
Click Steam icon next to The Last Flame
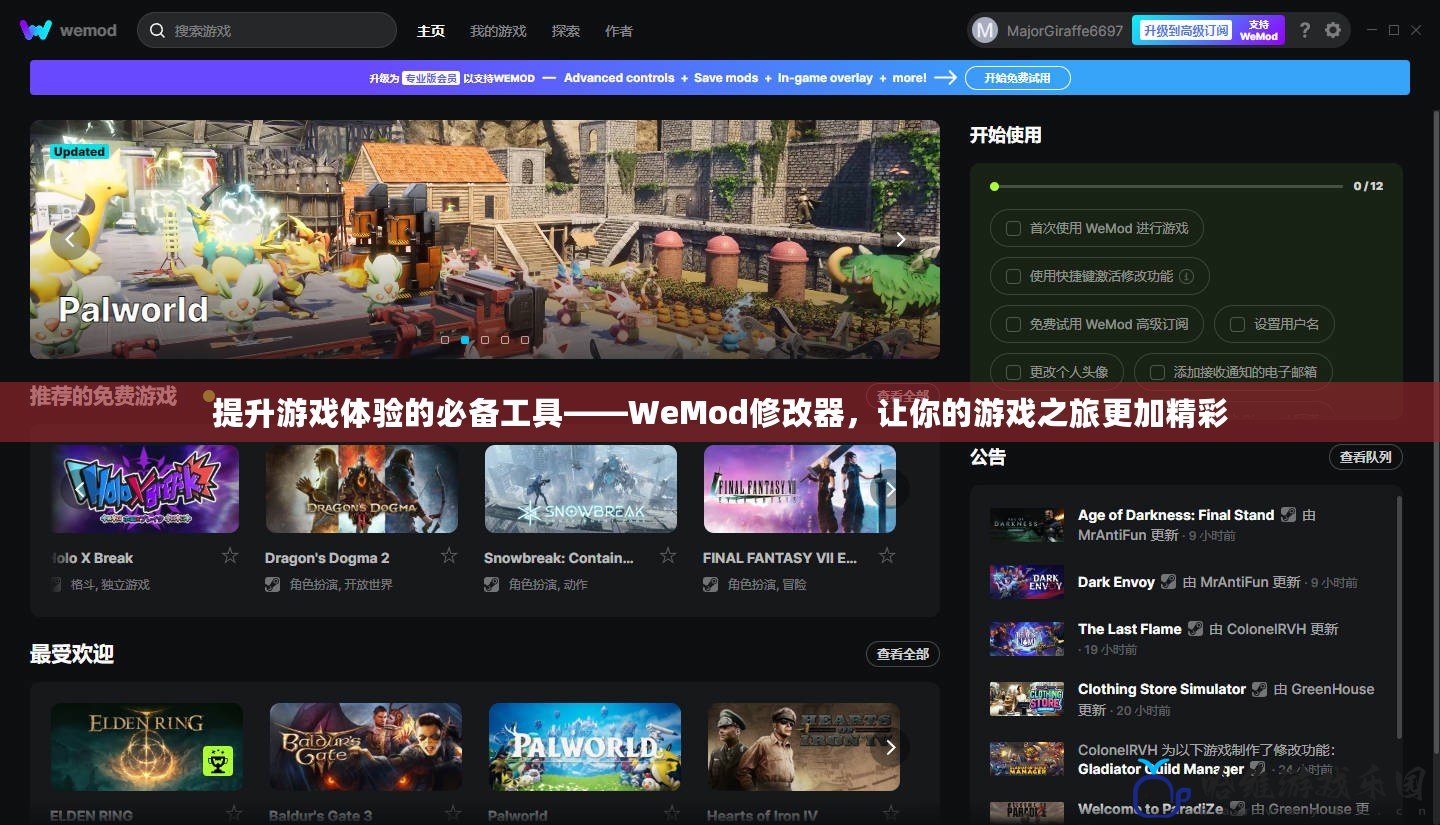pyautogui.click(x=1195, y=629)
